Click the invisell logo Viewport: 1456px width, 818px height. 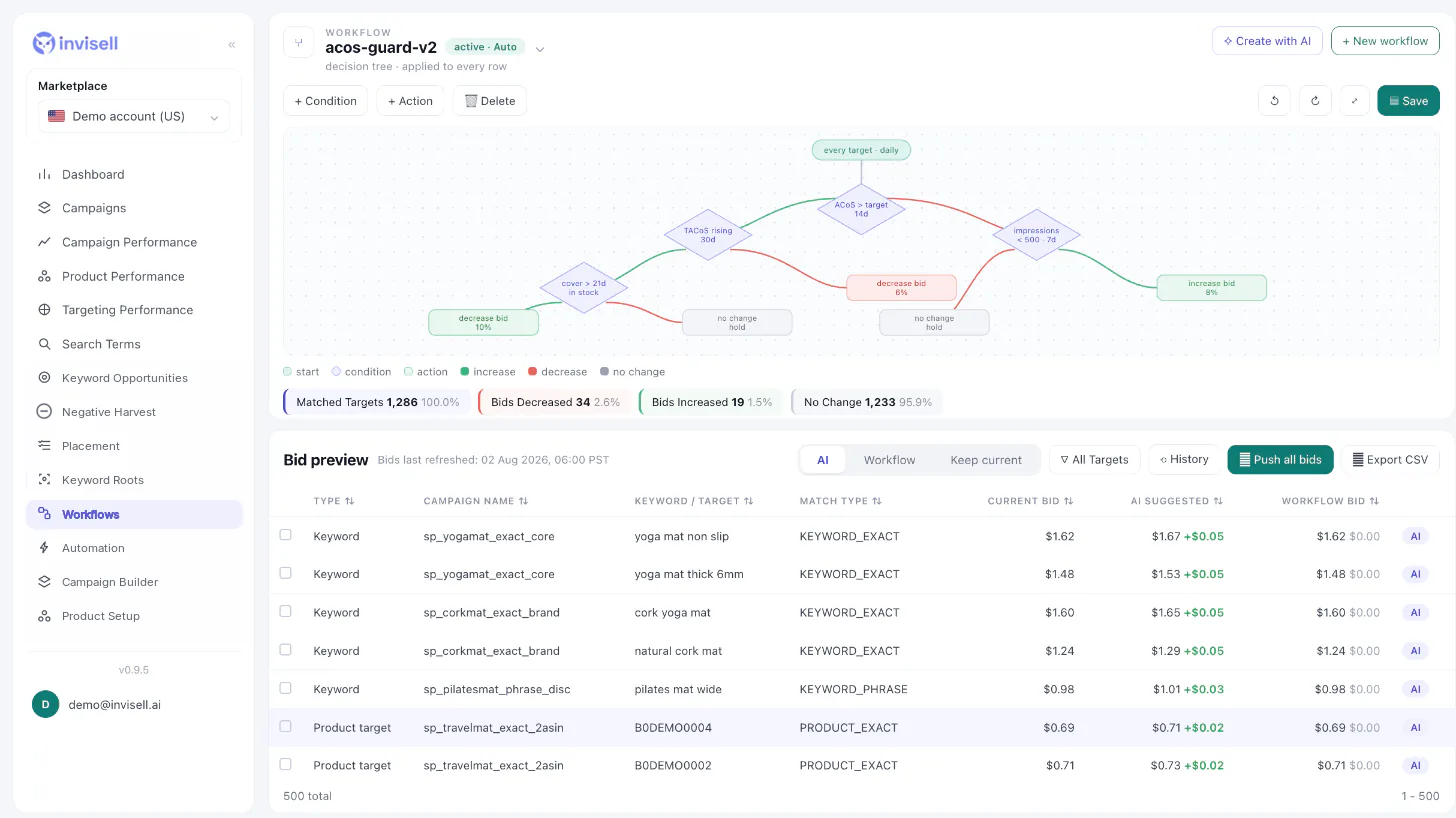(x=75, y=43)
